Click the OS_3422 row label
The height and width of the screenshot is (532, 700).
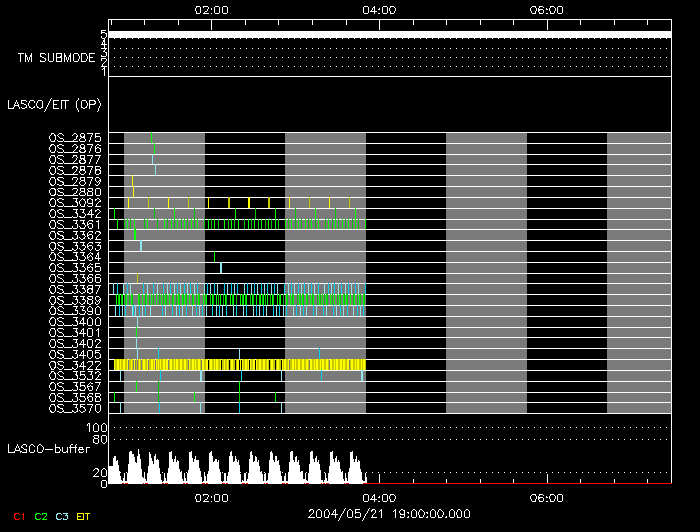(75, 365)
